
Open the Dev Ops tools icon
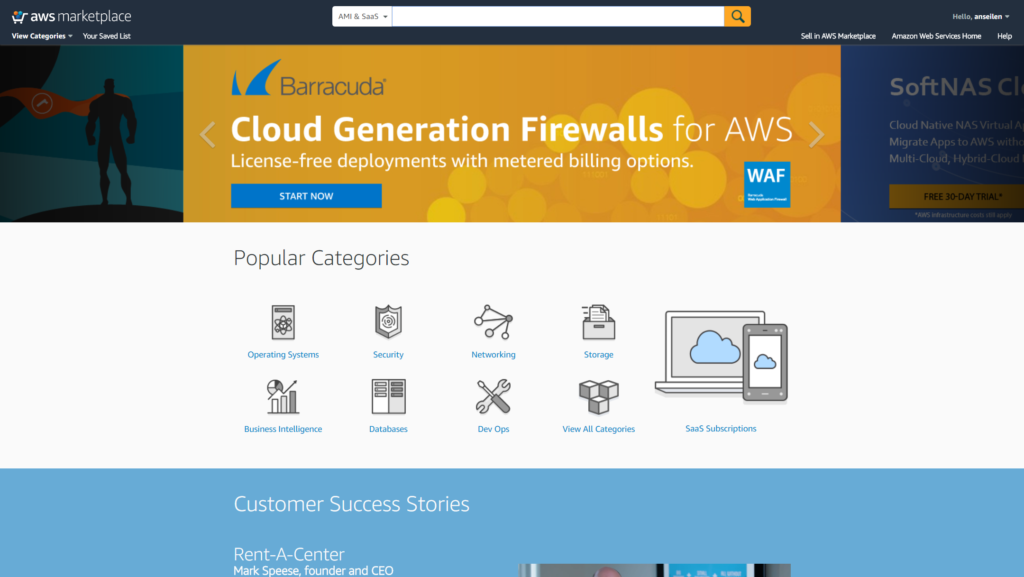point(493,396)
